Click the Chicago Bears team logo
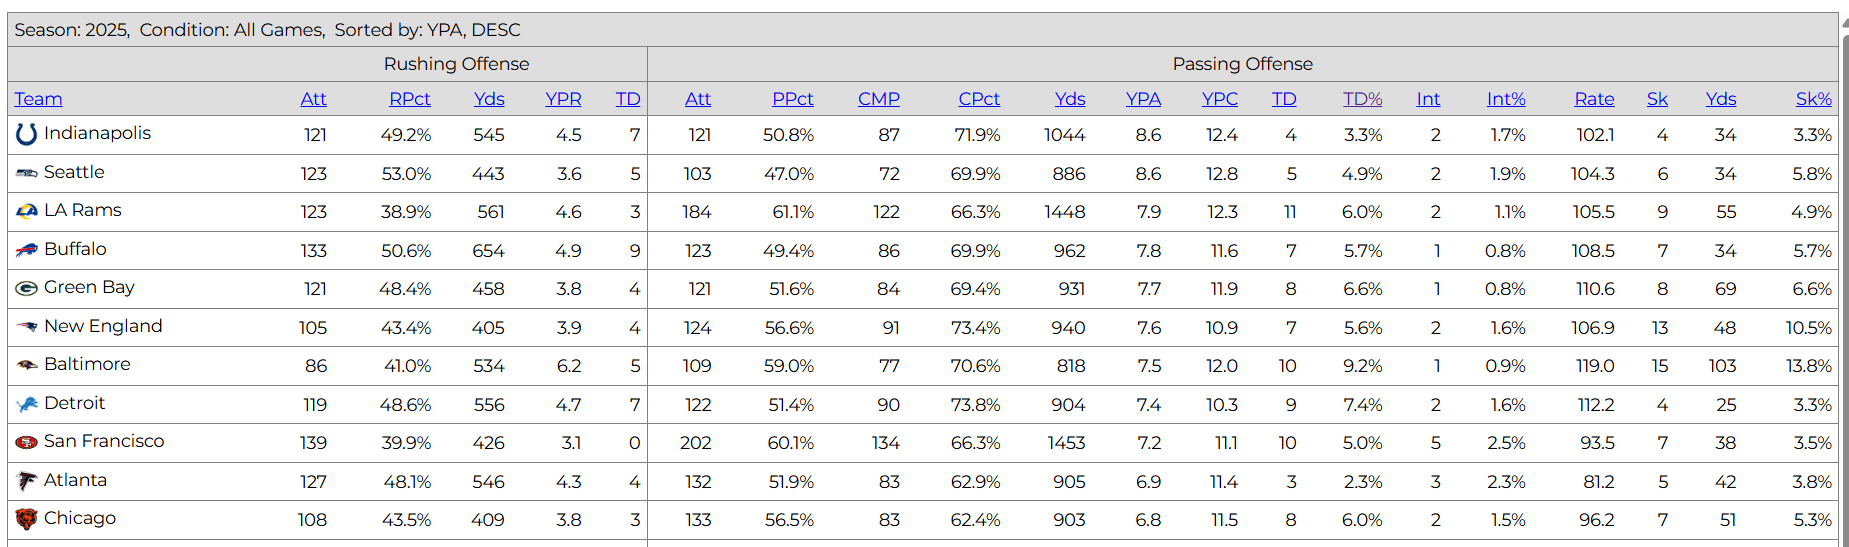The height and width of the screenshot is (547, 1849). pyautogui.click(x=27, y=519)
